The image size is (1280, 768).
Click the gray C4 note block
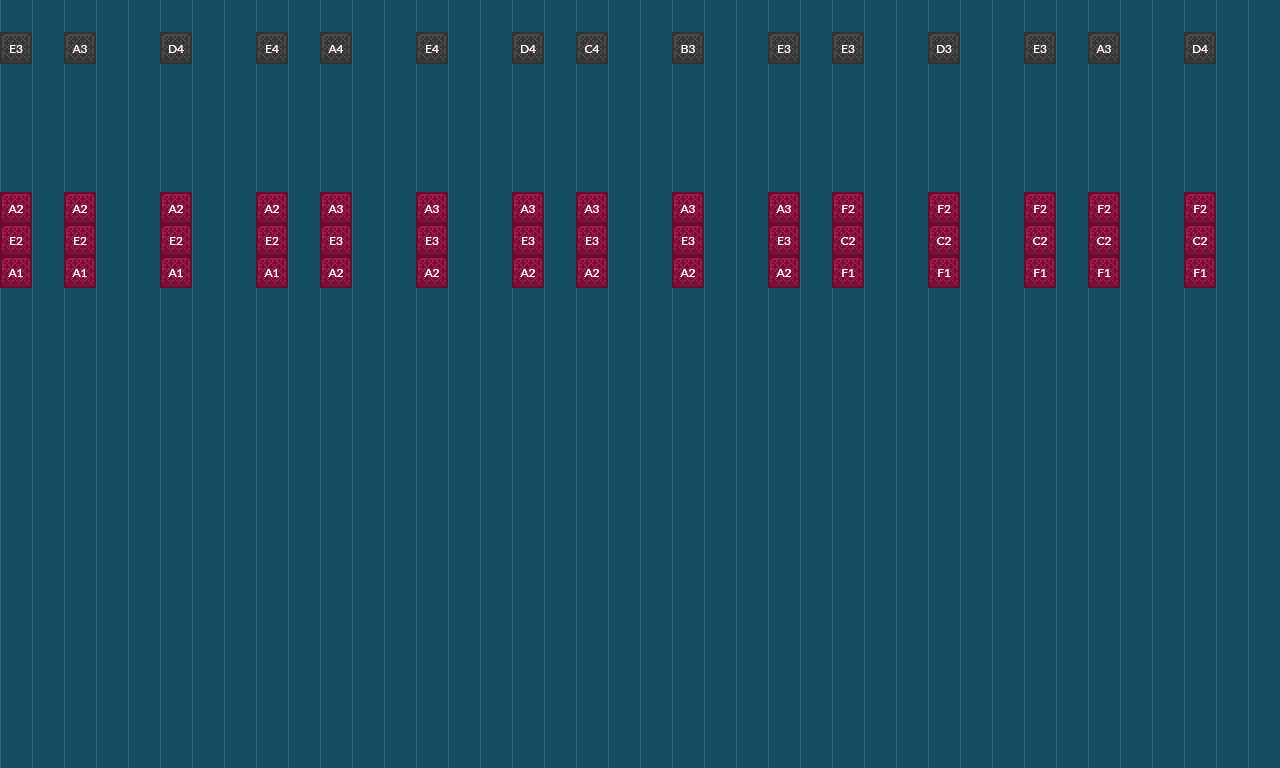point(592,48)
